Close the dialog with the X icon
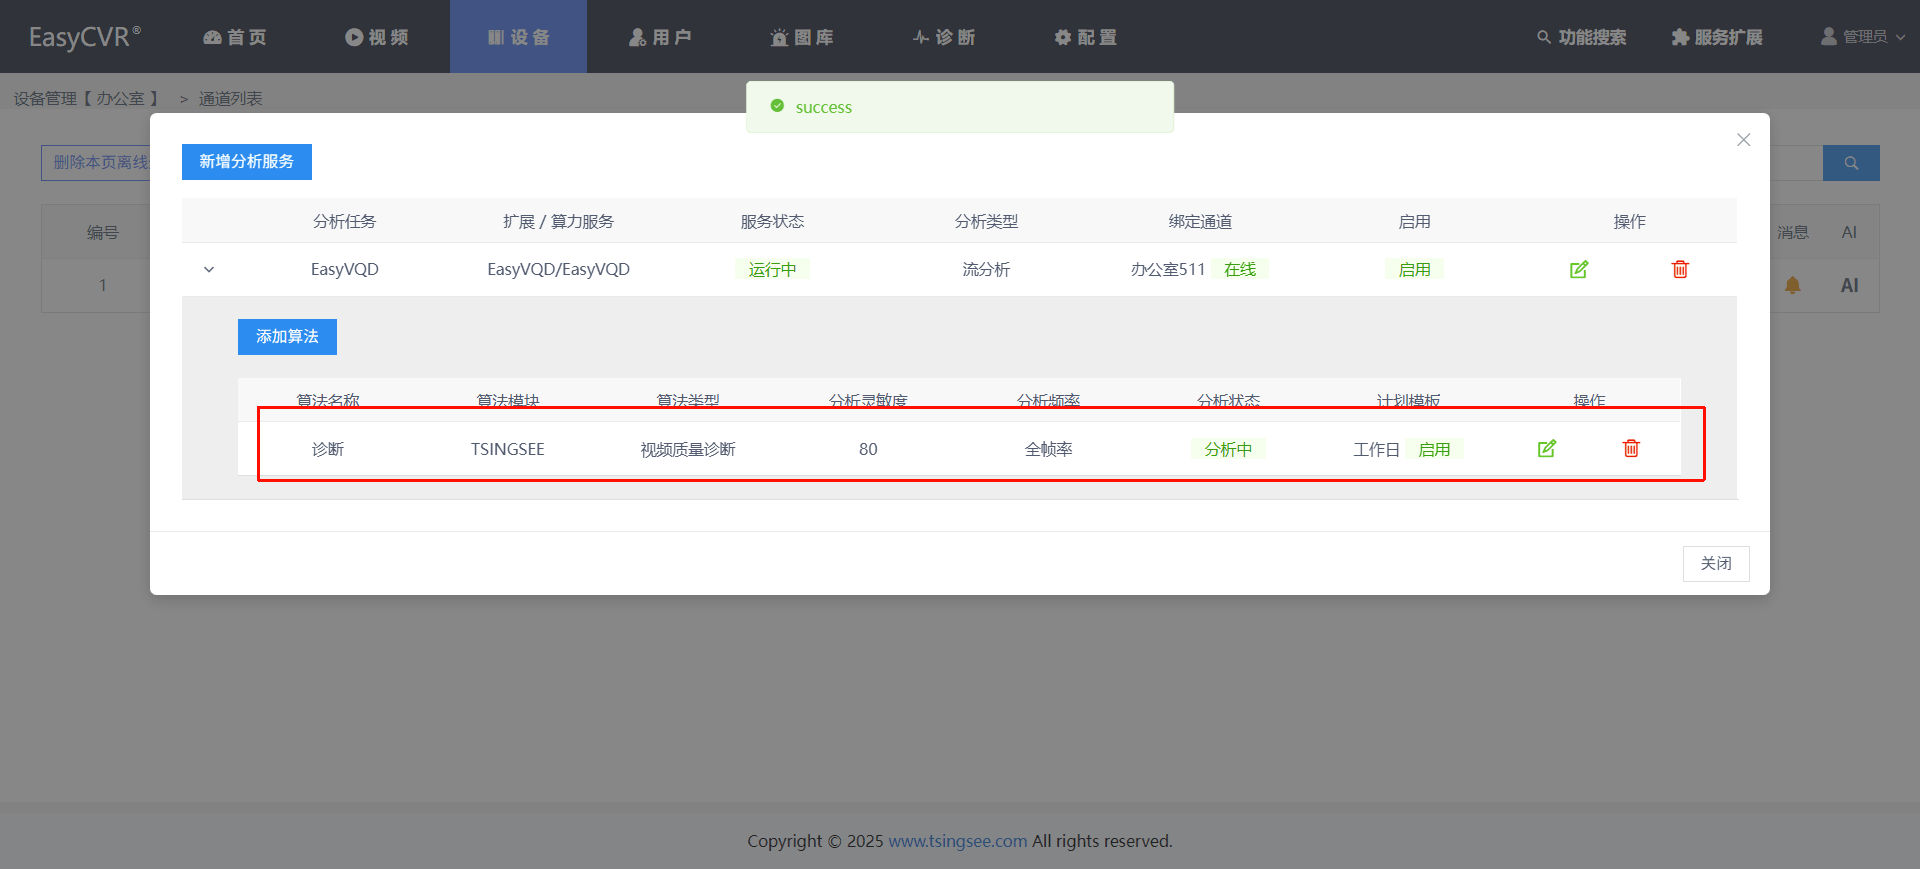The image size is (1920, 869). click(1743, 140)
